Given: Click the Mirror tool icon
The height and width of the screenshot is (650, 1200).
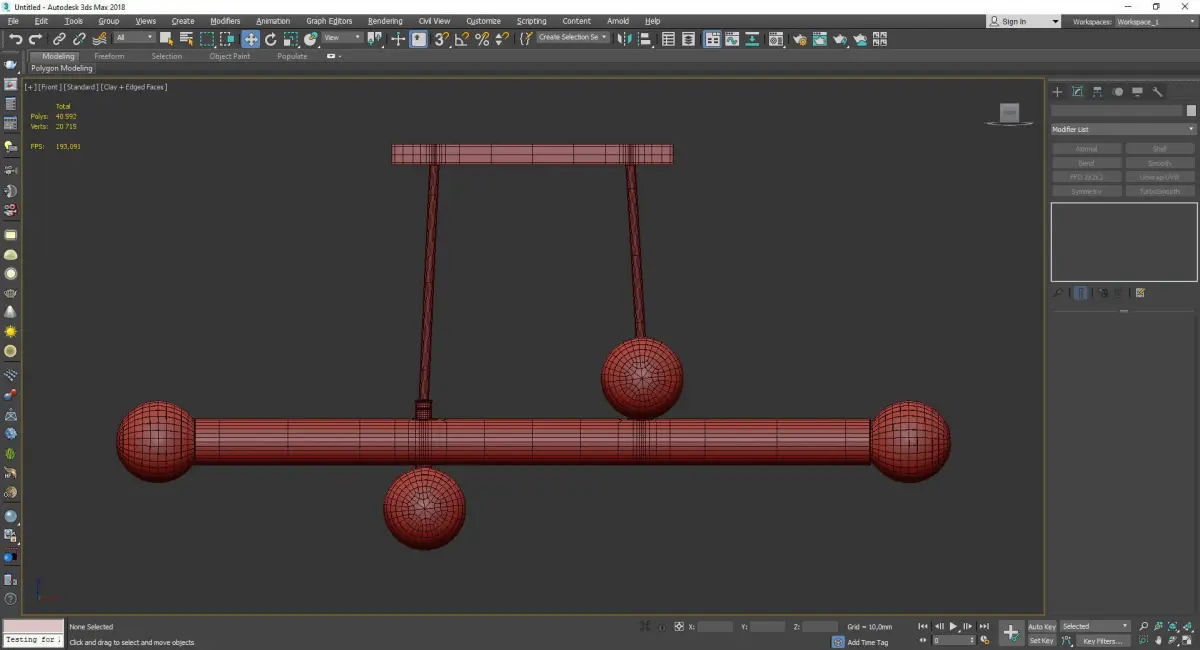Looking at the screenshot, I should pyautogui.click(x=624, y=39).
